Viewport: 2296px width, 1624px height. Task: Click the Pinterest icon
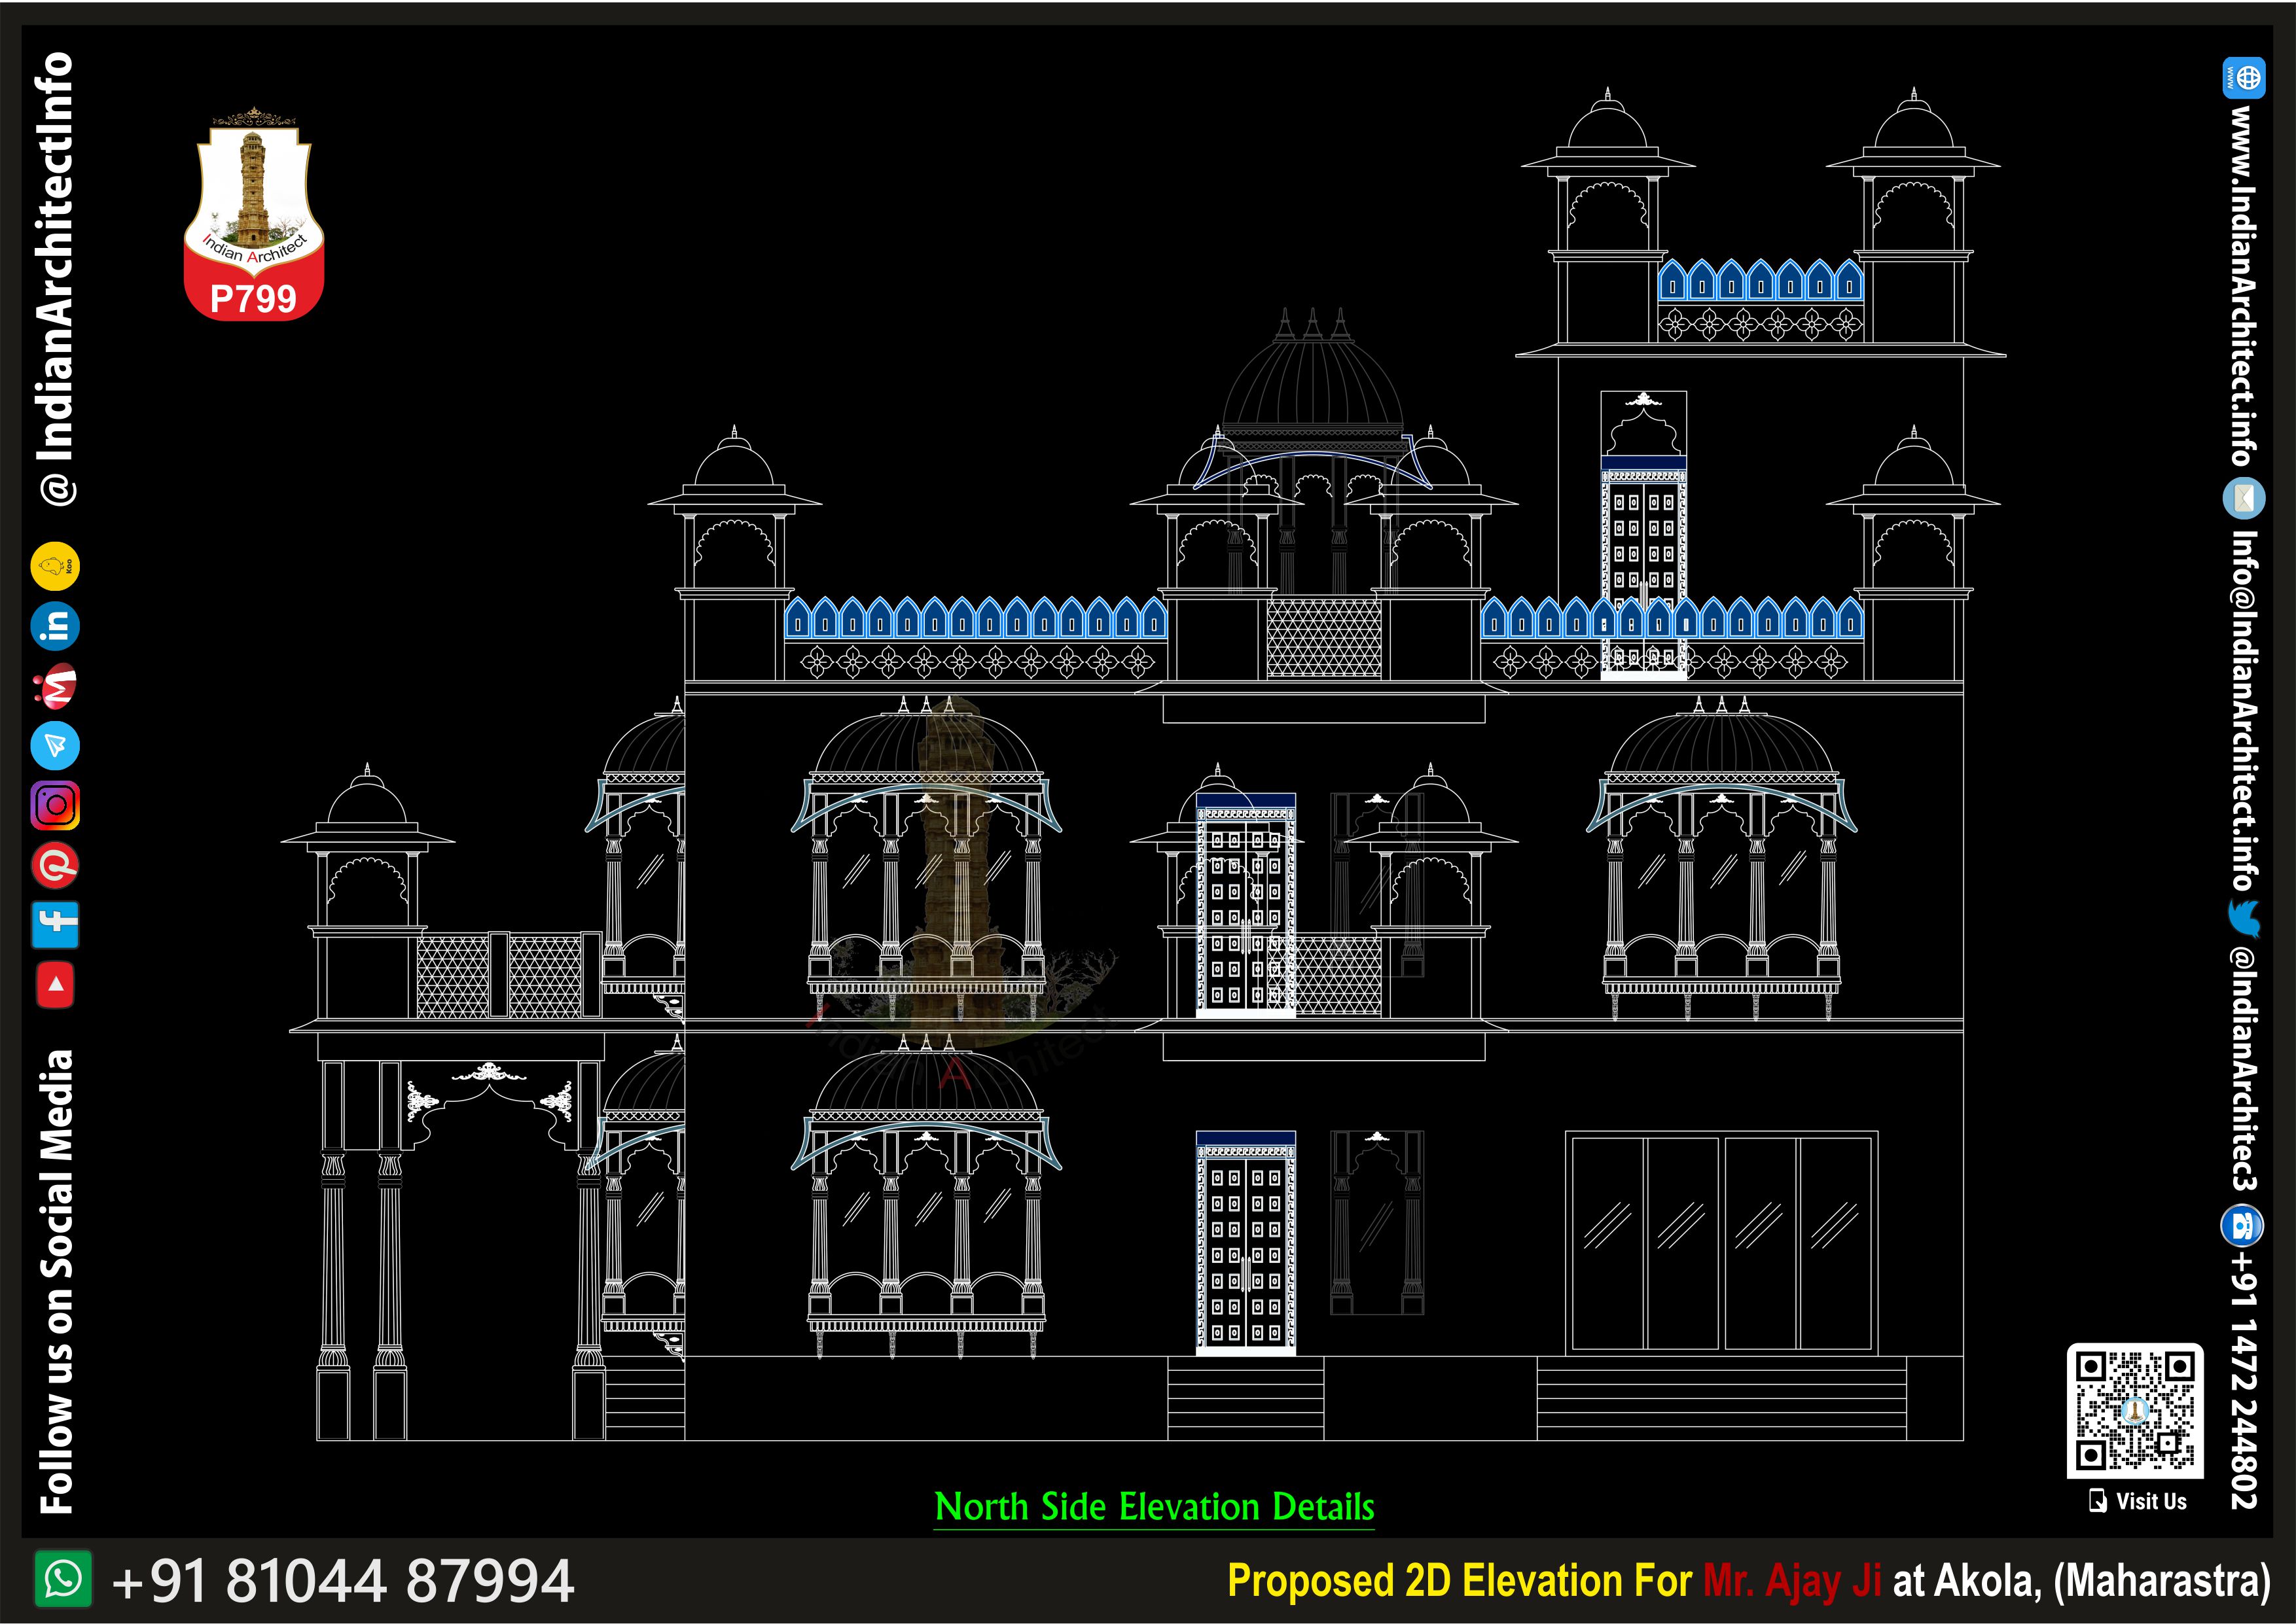point(55,865)
